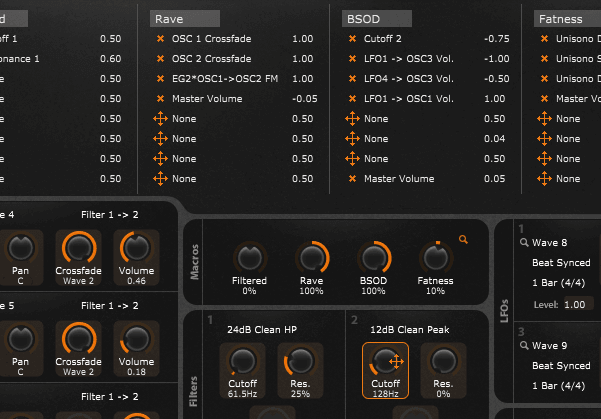The image size is (601, 419).
Task: Click the magnifier icon in the Macros panel
Action: pos(462,239)
